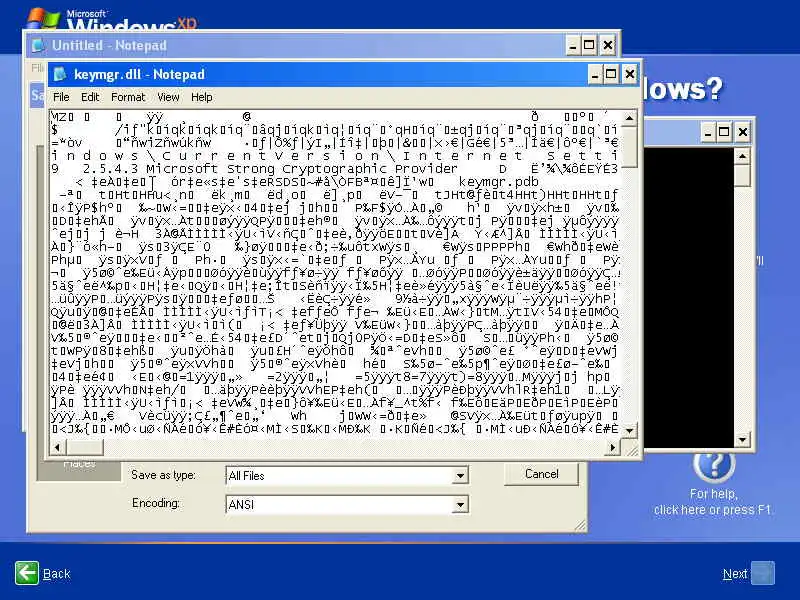Click the horizontal scrollbar thumb in keymgr.dll Notepad
800x600 pixels.
[84, 447]
